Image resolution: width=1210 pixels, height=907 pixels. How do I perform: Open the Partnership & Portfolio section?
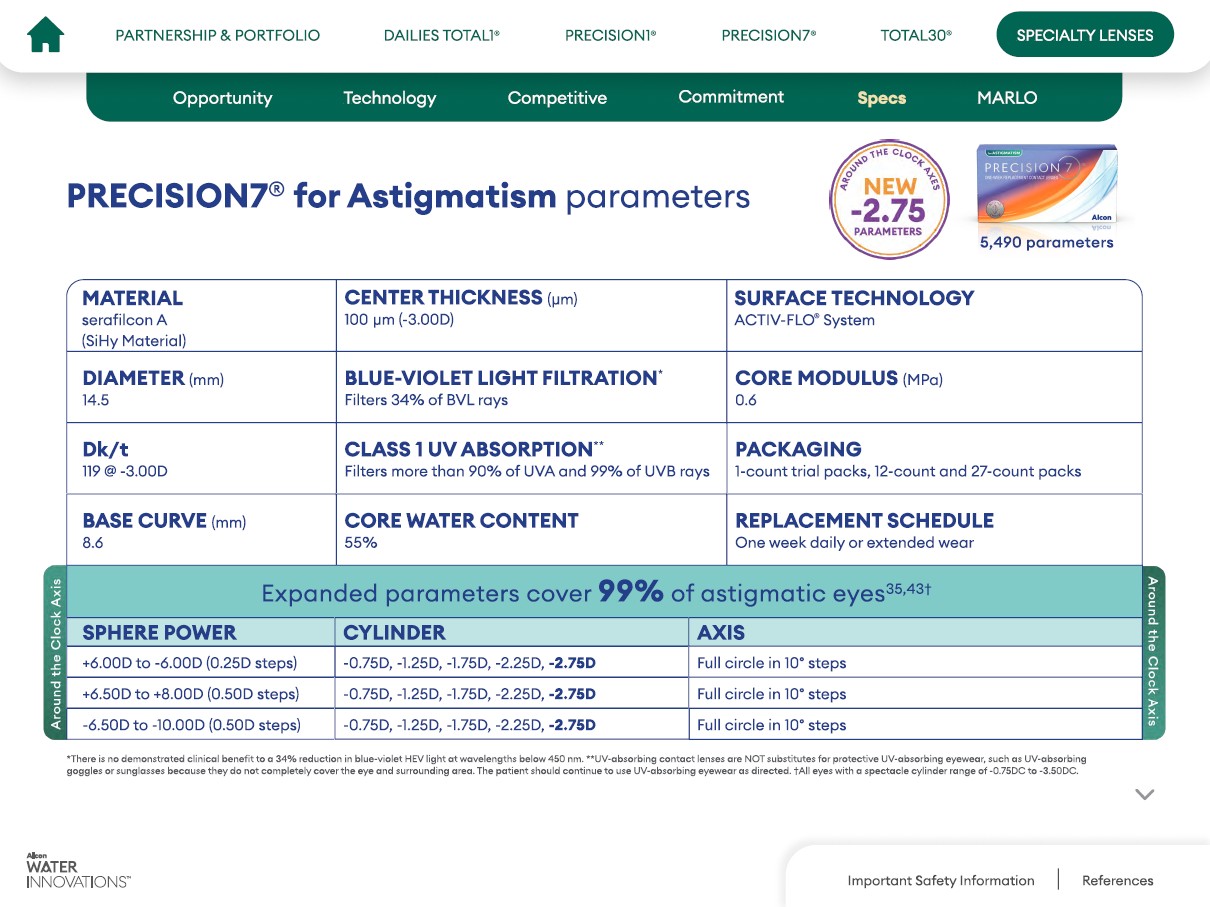218,35
